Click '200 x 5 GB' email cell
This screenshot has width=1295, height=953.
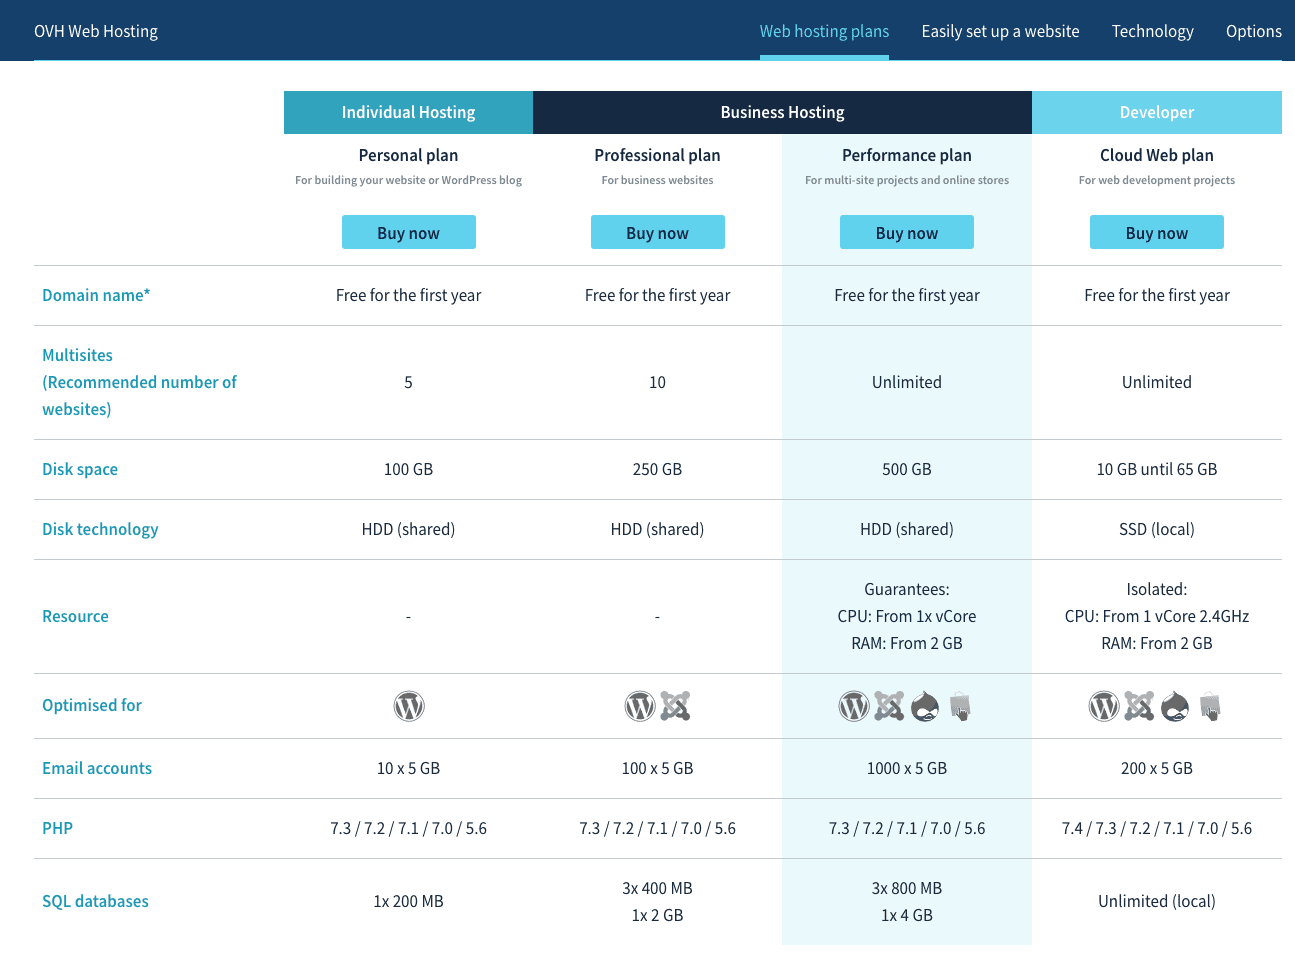tap(1157, 768)
